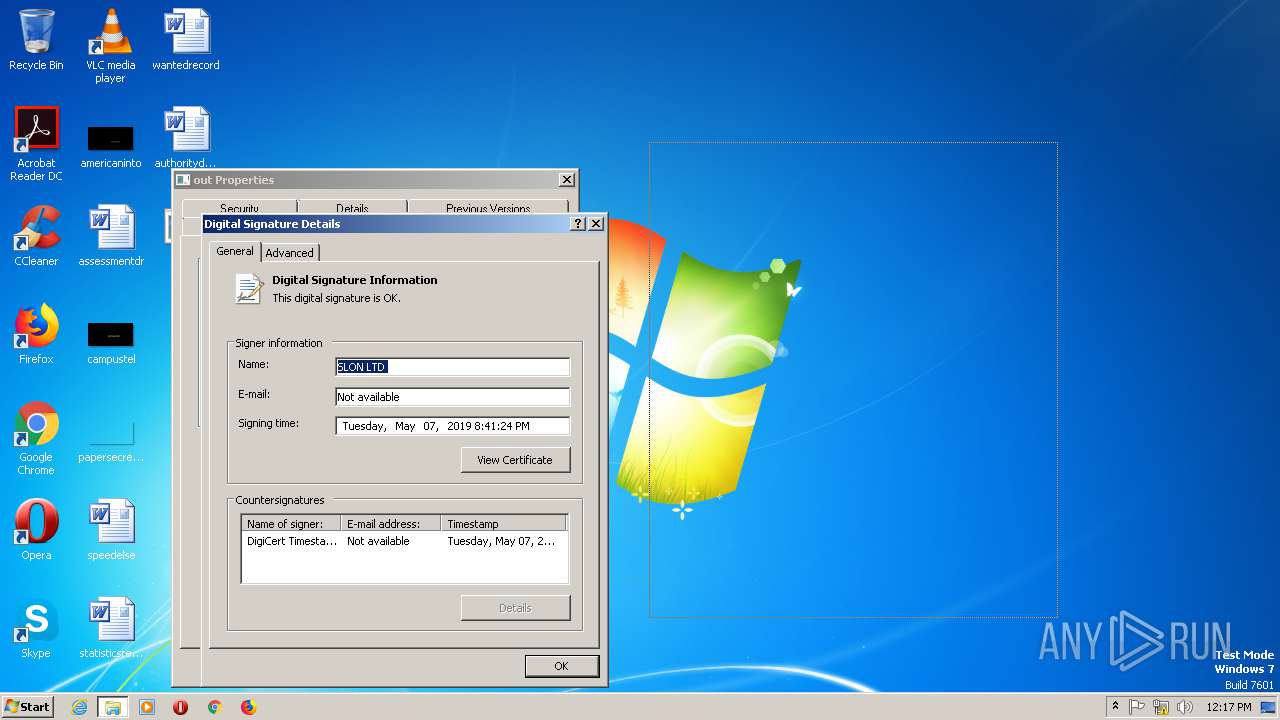Click the red Opera taskbar icon
1280x720 pixels.
pos(180,707)
